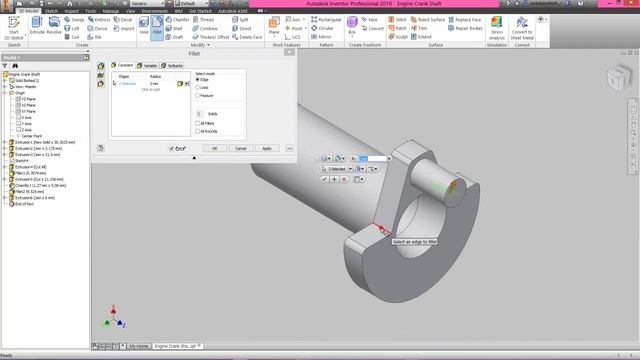This screenshot has width=640, height=360.
Task: Enable the All Fillets checkbox
Action: [198, 123]
